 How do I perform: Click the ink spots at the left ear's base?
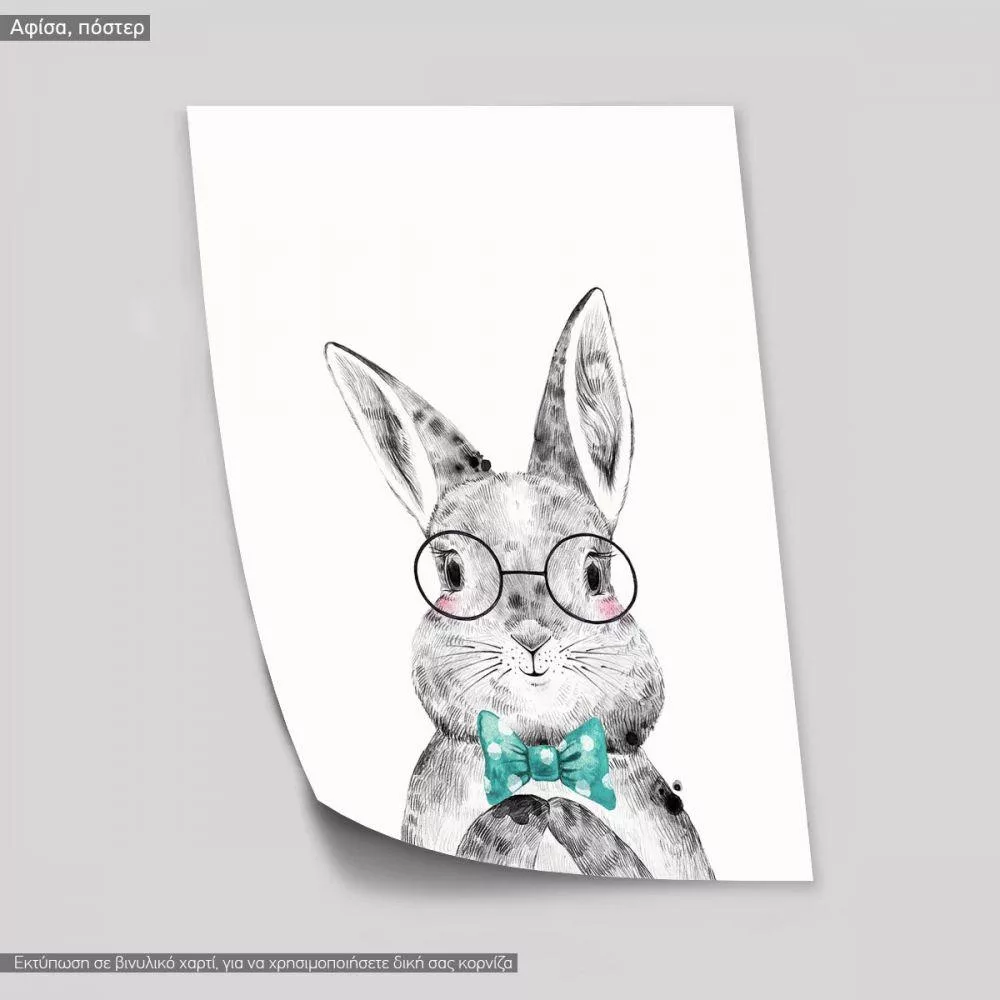[482, 463]
